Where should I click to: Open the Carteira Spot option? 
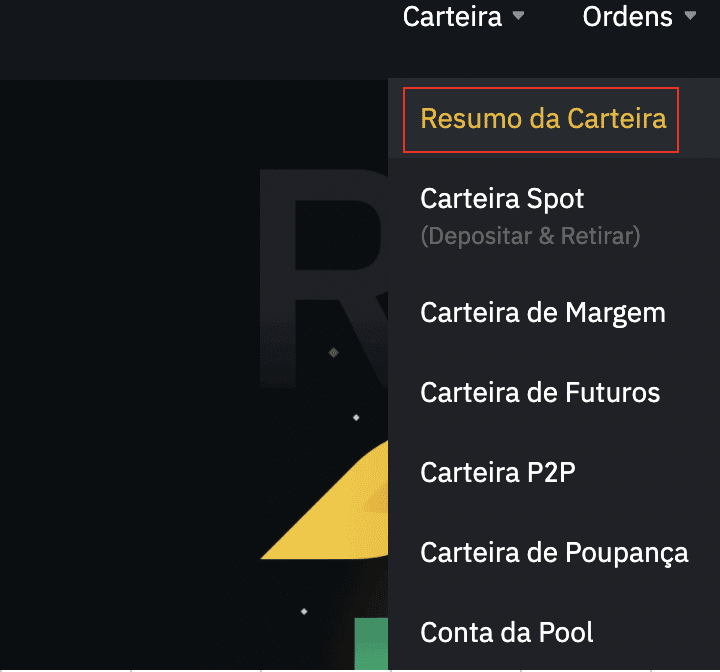click(502, 199)
